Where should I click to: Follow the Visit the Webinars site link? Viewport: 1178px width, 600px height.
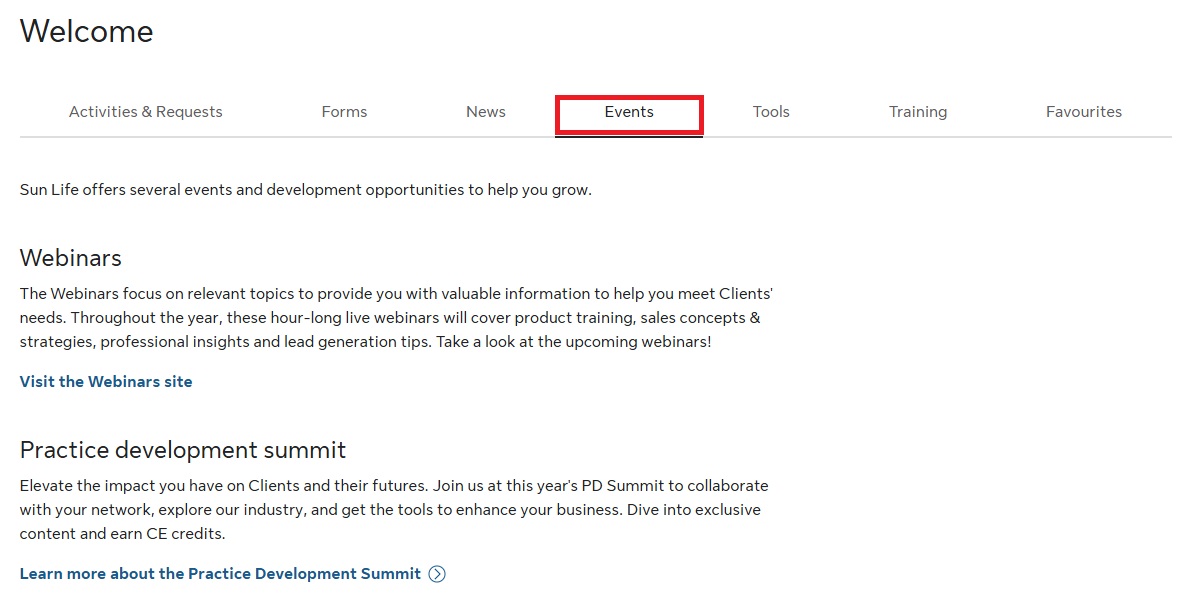pos(106,382)
